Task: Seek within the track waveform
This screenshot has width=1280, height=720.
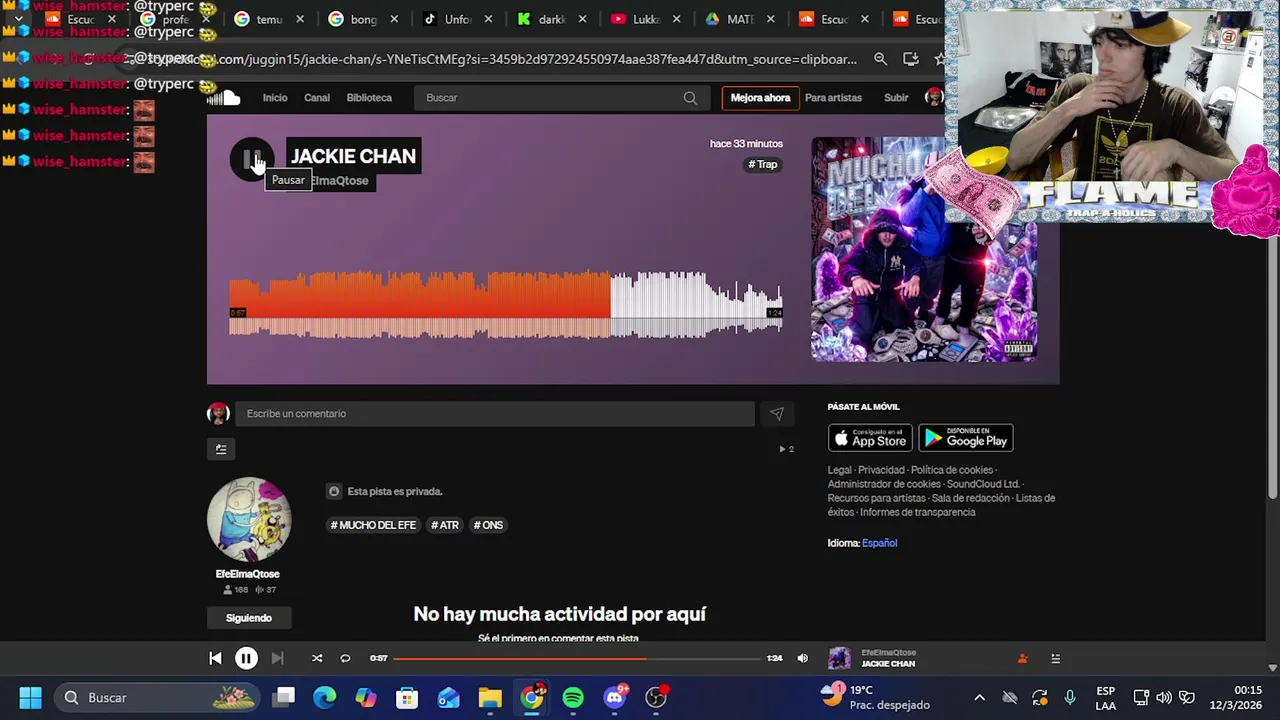Action: click(x=505, y=304)
